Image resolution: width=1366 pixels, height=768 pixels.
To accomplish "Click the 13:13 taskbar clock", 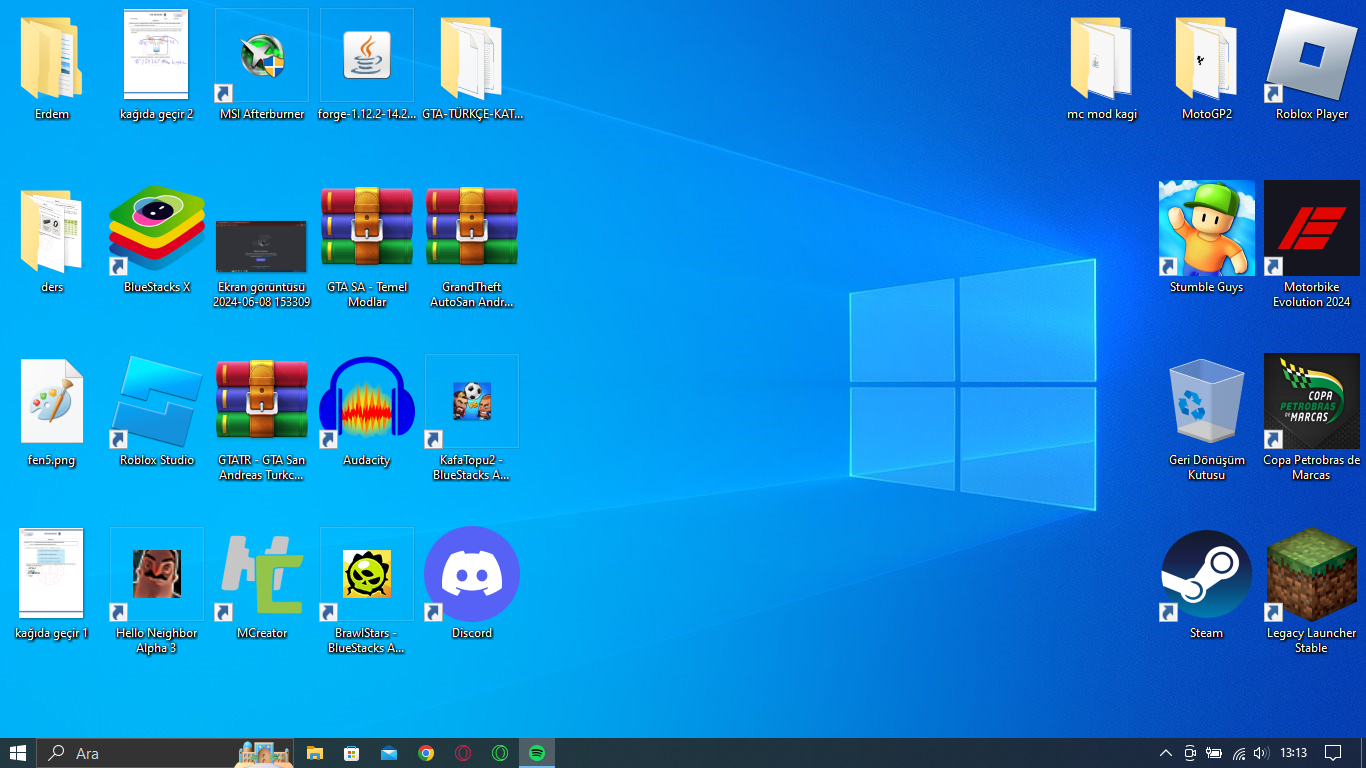I will [x=1294, y=753].
